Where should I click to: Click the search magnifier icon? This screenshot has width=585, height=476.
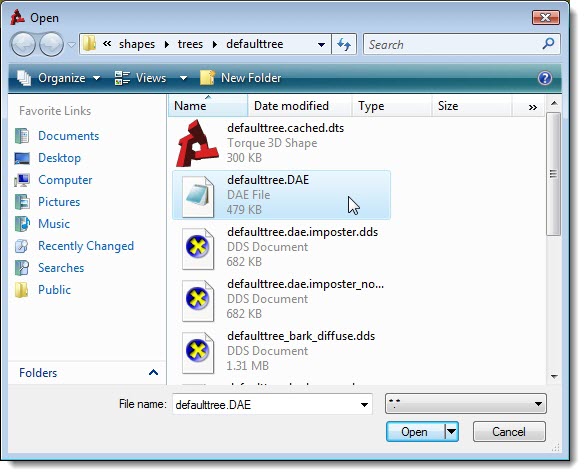[548, 44]
